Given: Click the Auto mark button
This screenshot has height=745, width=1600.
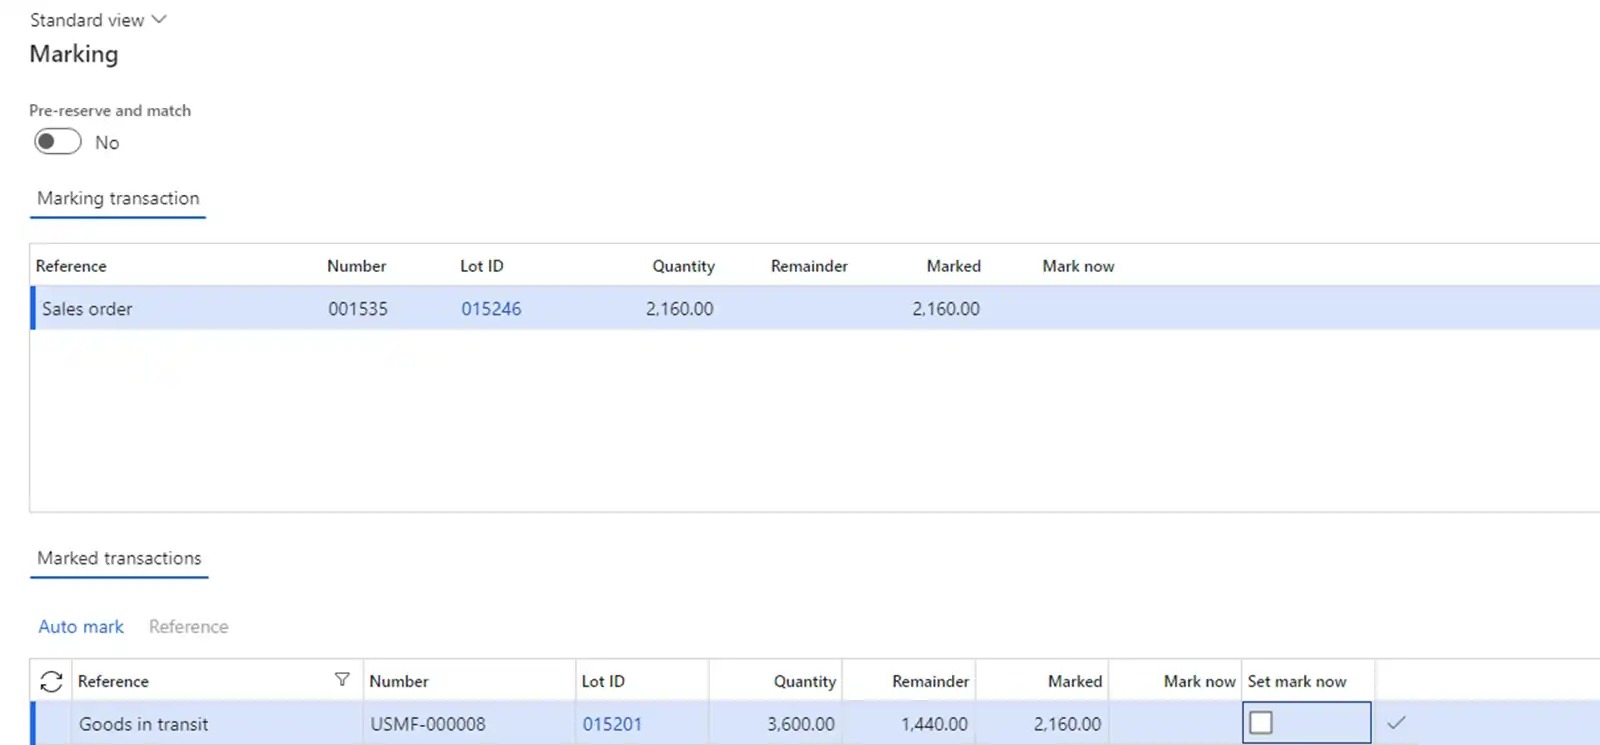Looking at the screenshot, I should 81,627.
